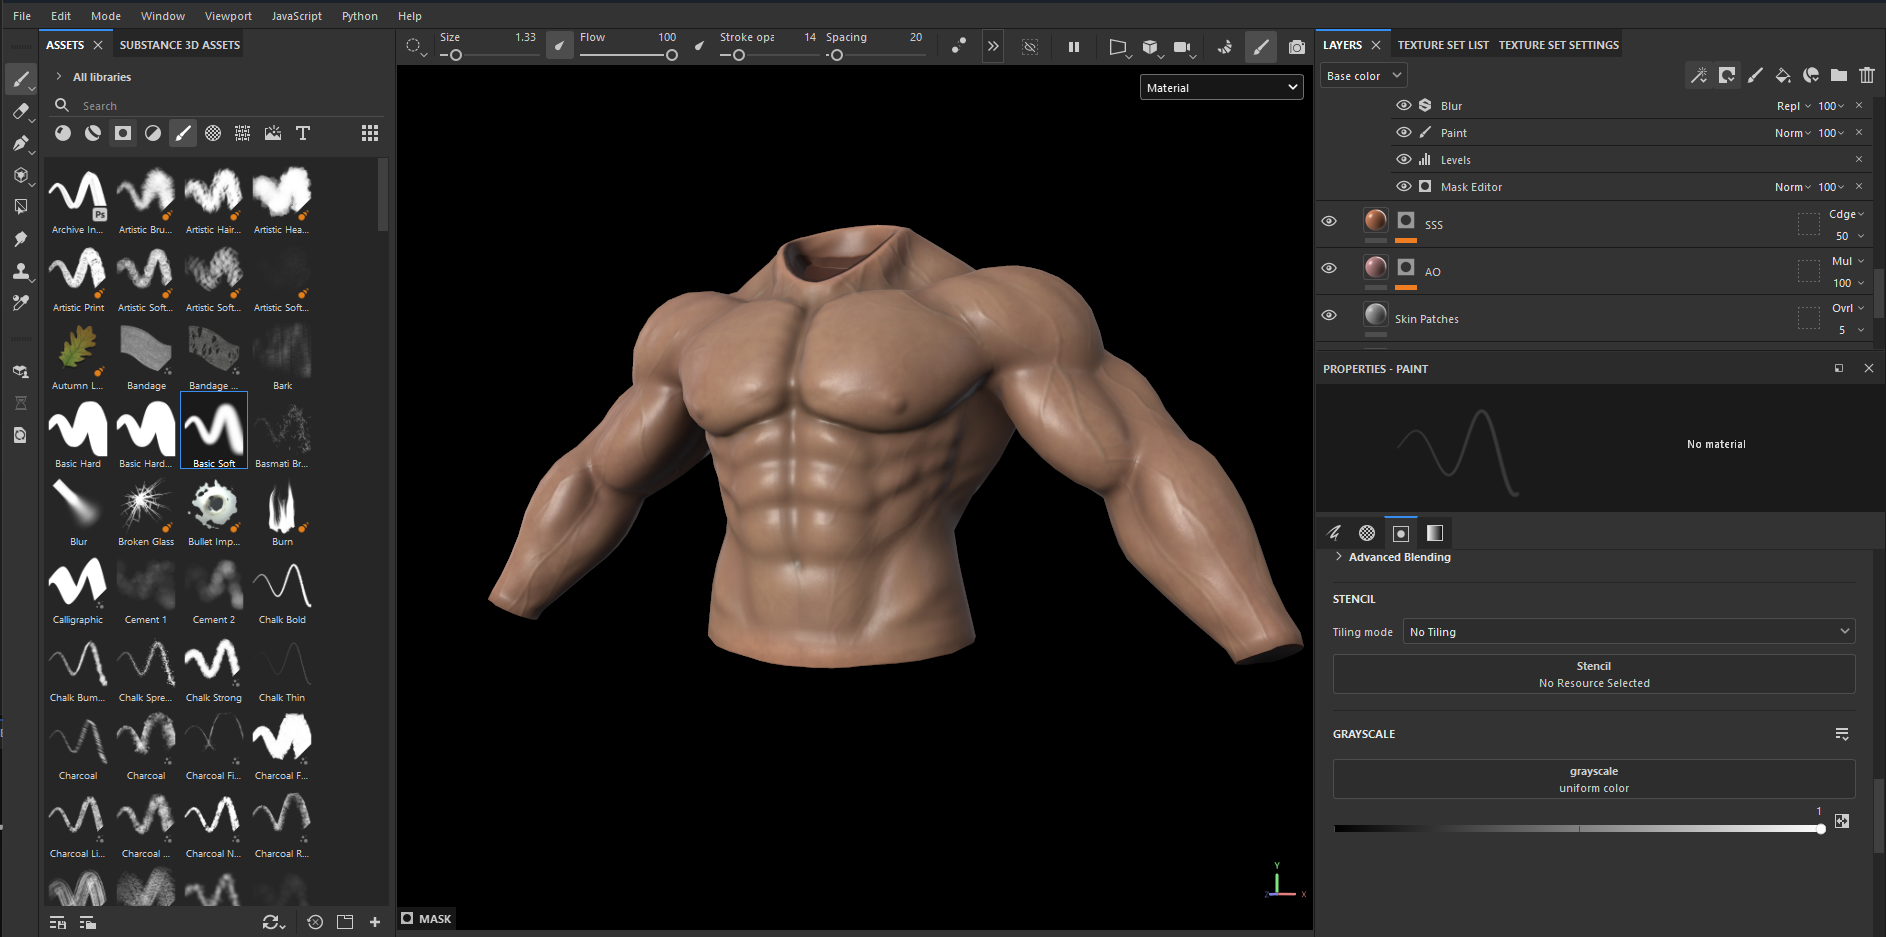Image resolution: width=1886 pixels, height=937 pixels.
Task: Open the Viewport menu
Action: point(228,16)
